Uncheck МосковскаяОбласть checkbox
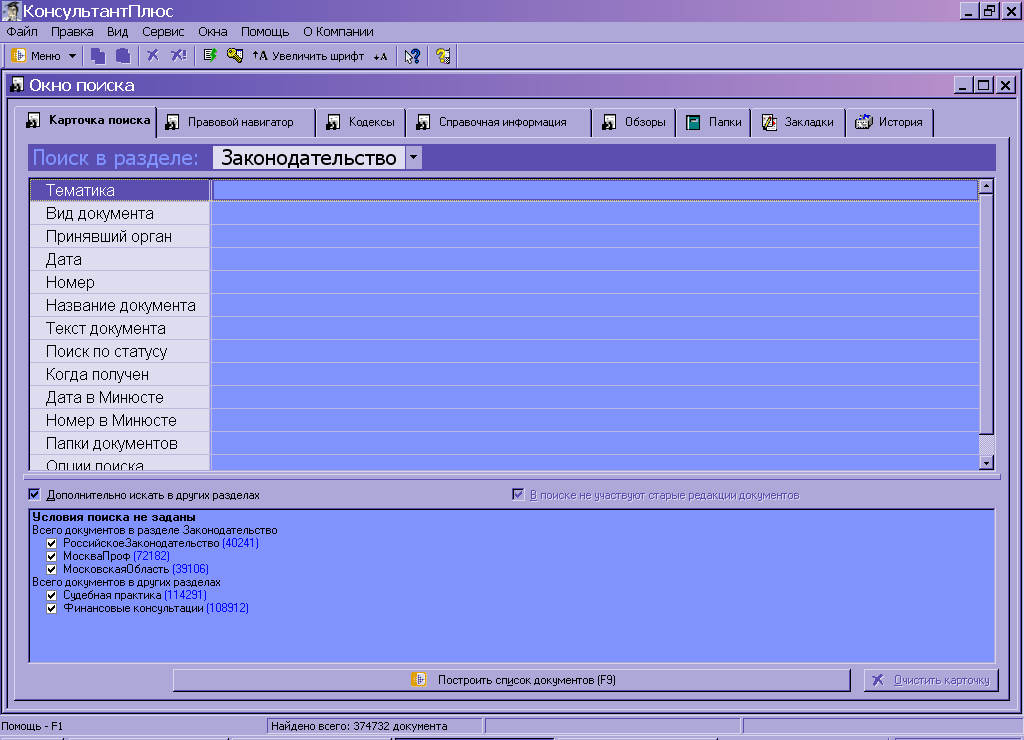1024x740 pixels. pos(52,570)
